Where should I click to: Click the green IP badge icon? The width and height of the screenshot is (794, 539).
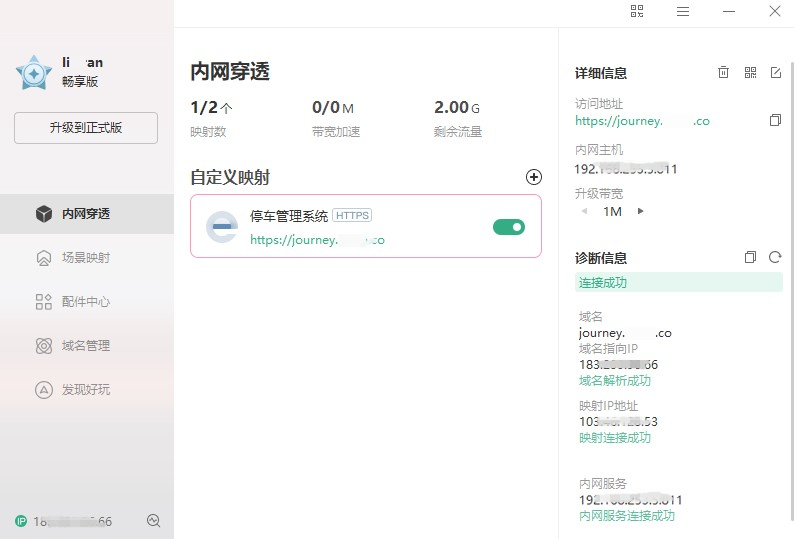pyautogui.click(x=21, y=521)
